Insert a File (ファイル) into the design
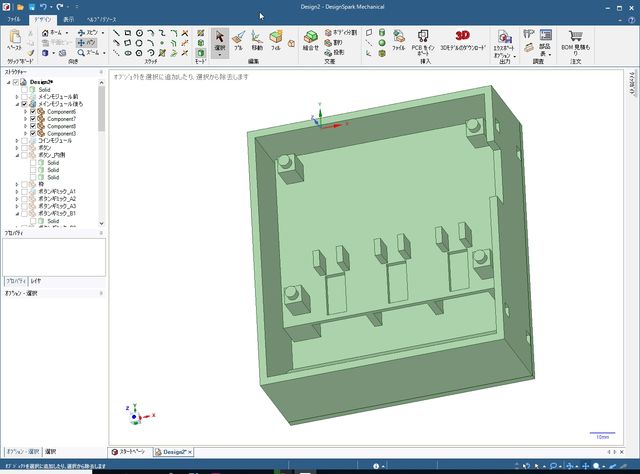The image size is (640, 474). (398, 41)
